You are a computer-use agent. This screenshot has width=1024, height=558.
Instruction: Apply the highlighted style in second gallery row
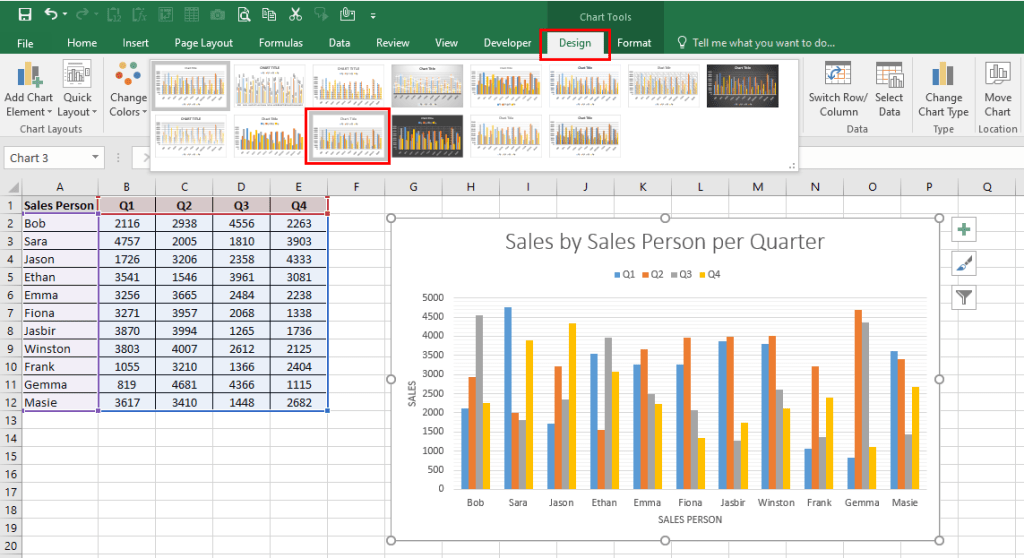(x=348, y=137)
